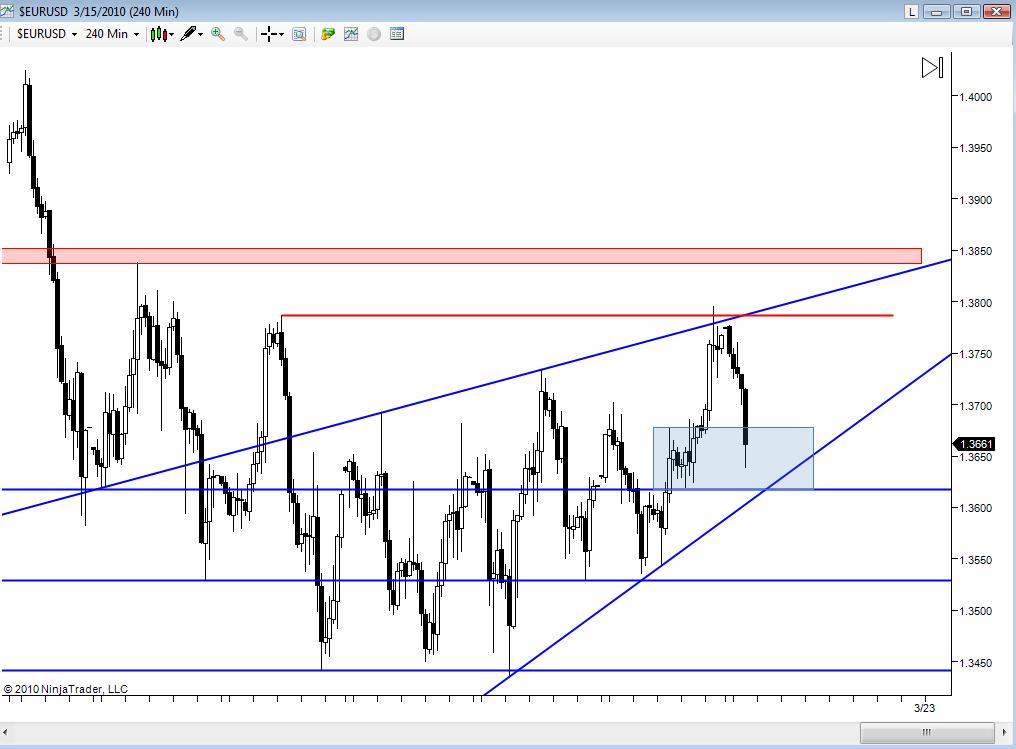
Task: Click the greyed-out strategies icon
Action: tap(374, 34)
